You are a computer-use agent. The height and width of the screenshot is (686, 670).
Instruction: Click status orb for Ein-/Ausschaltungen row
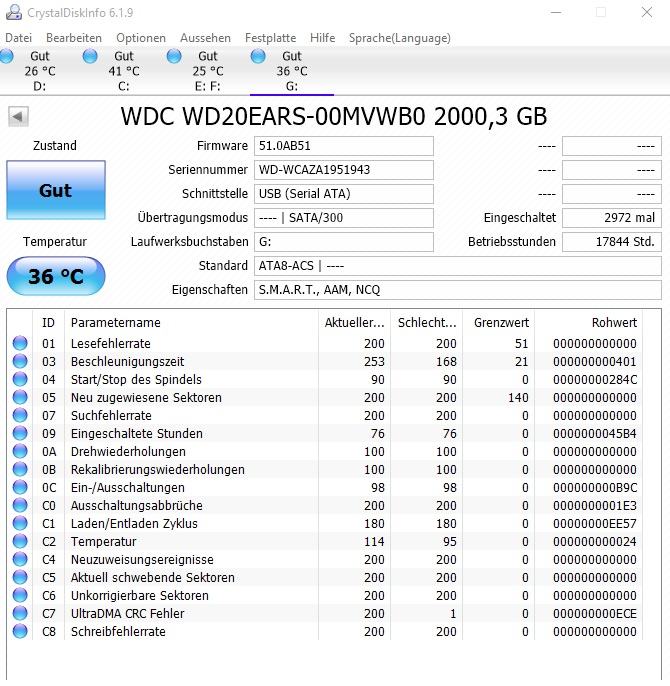[x=20, y=487]
